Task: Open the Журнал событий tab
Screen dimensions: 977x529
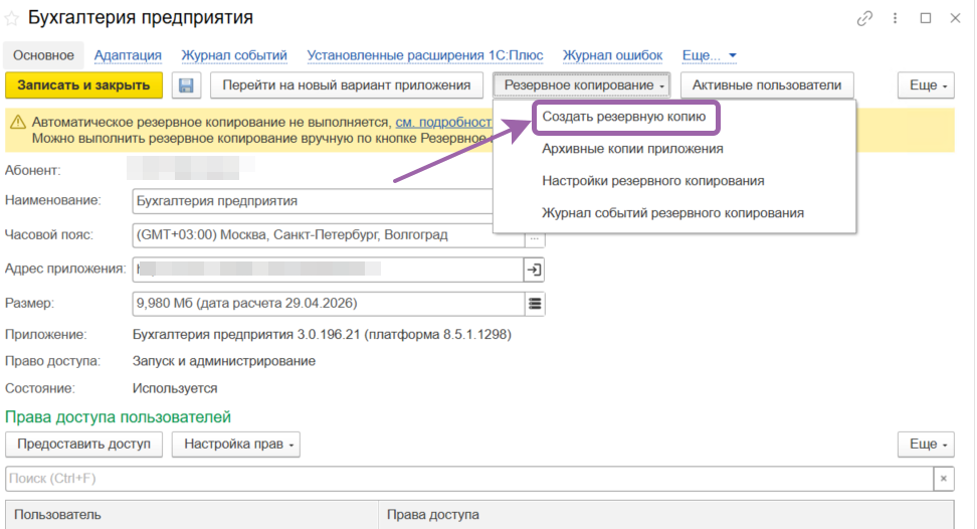Action: pos(234,55)
